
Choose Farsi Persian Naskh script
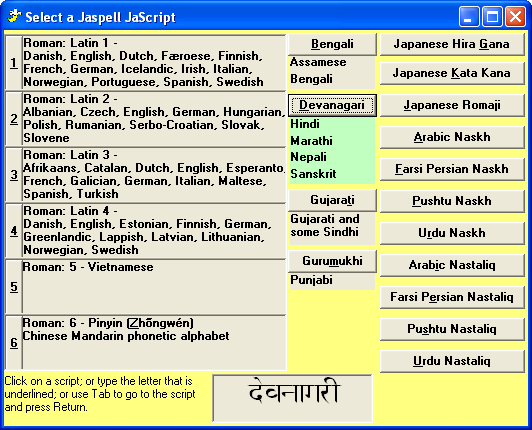pos(452,169)
